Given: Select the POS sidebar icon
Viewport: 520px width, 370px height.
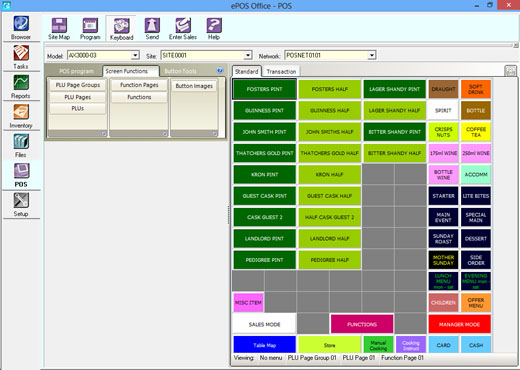Looking at the screenshot, I should (x=21, y=175).
